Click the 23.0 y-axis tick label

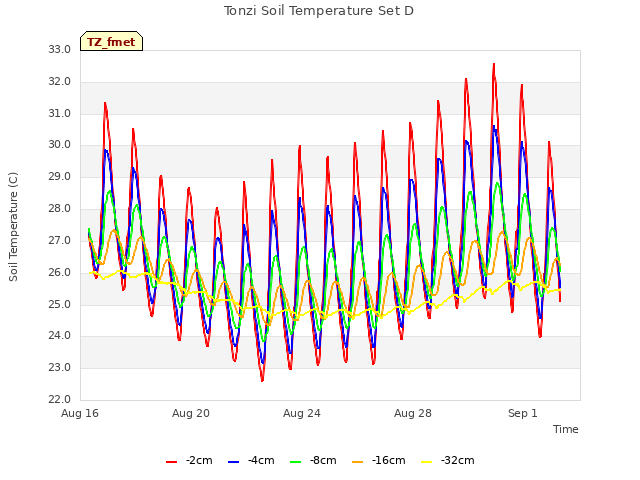coord(60,367)
